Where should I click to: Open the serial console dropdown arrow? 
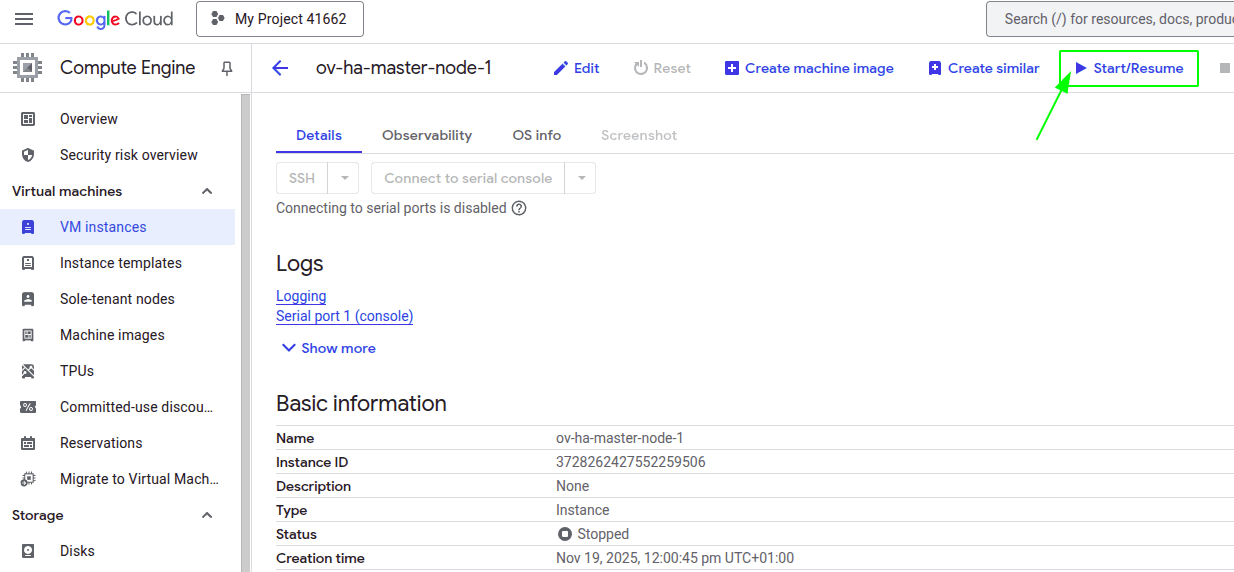pyautogui.click(x=580, y=178)
